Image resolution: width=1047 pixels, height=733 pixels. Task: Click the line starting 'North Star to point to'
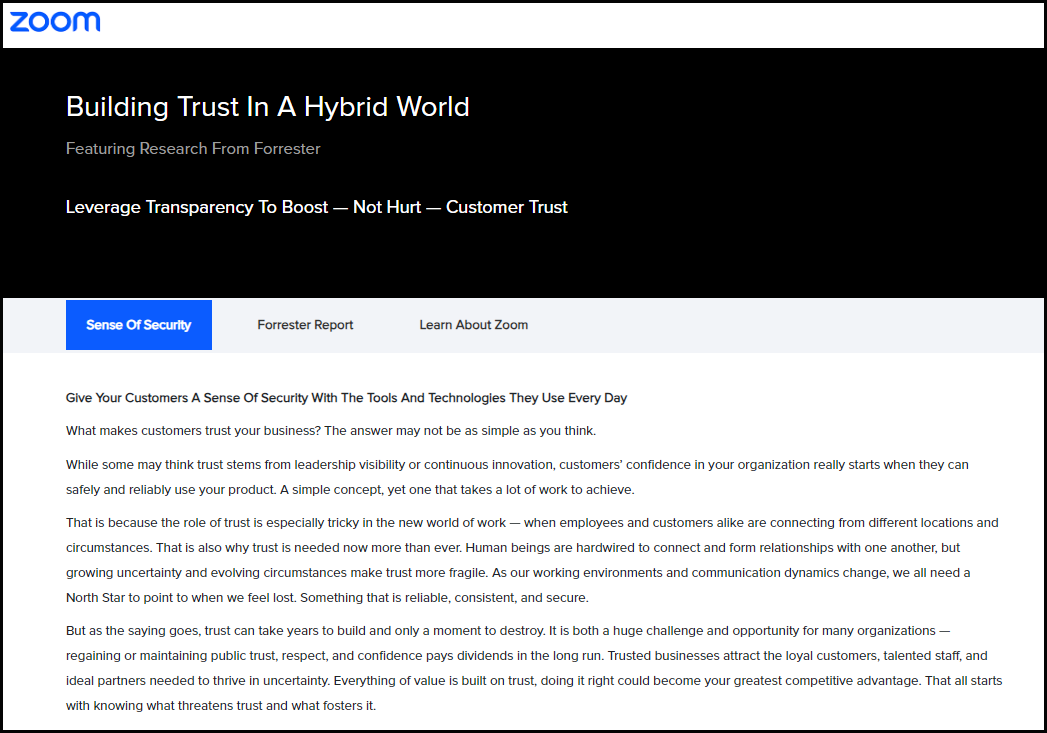327,598
